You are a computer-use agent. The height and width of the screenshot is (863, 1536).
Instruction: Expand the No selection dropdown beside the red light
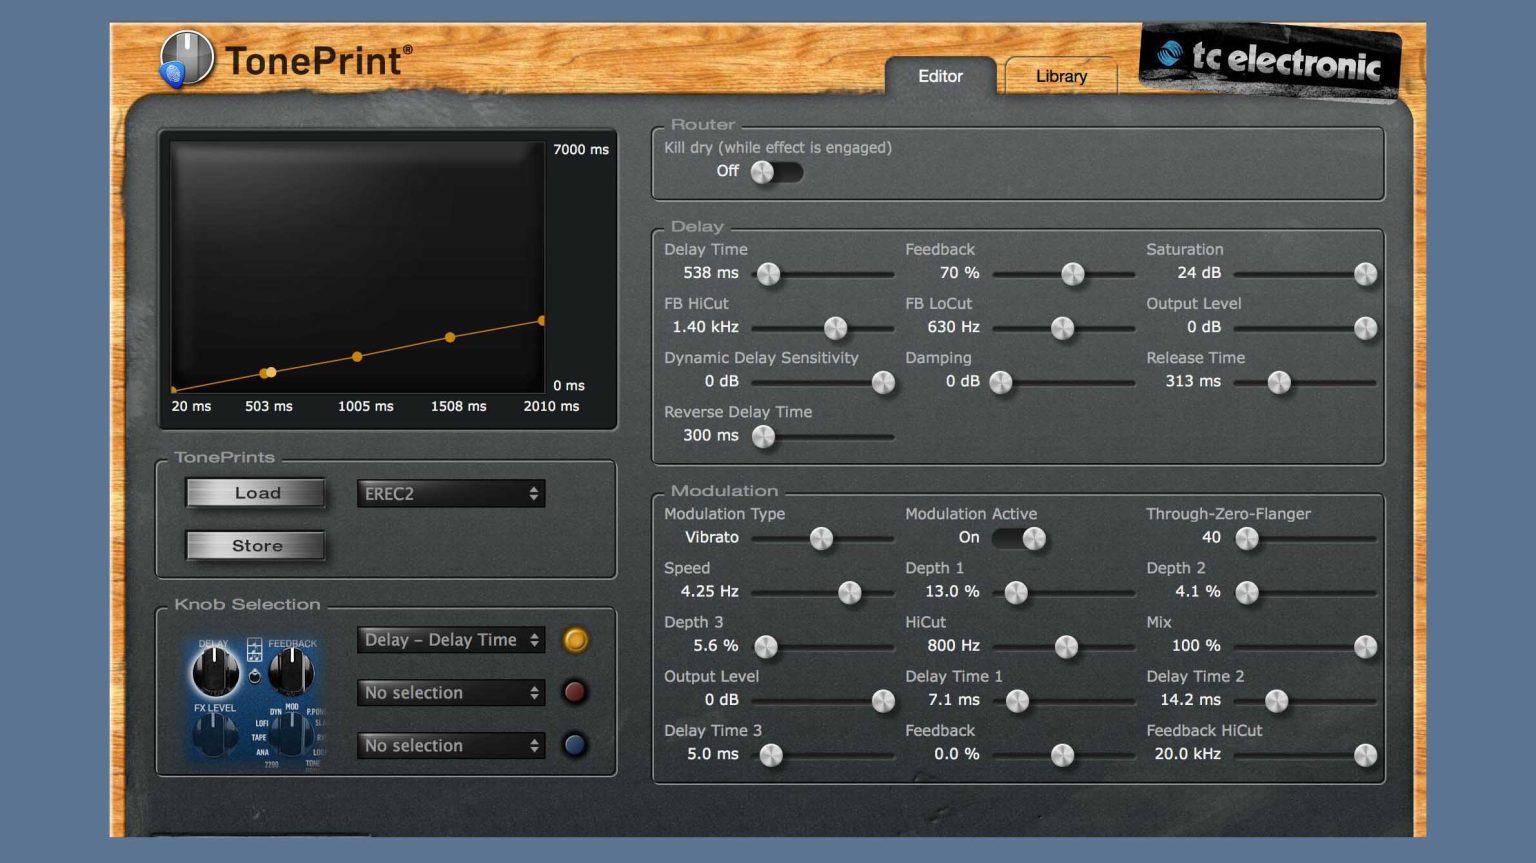pos(451,692)
